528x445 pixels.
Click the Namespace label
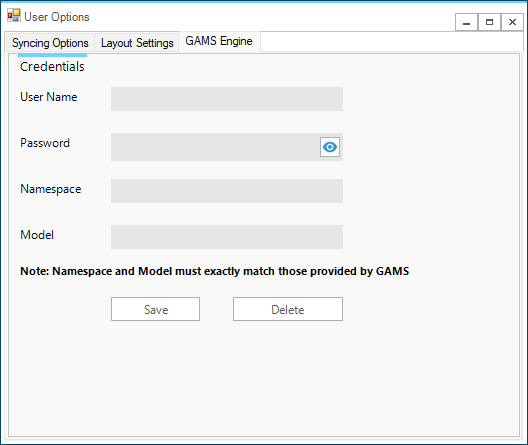(51, 189)
